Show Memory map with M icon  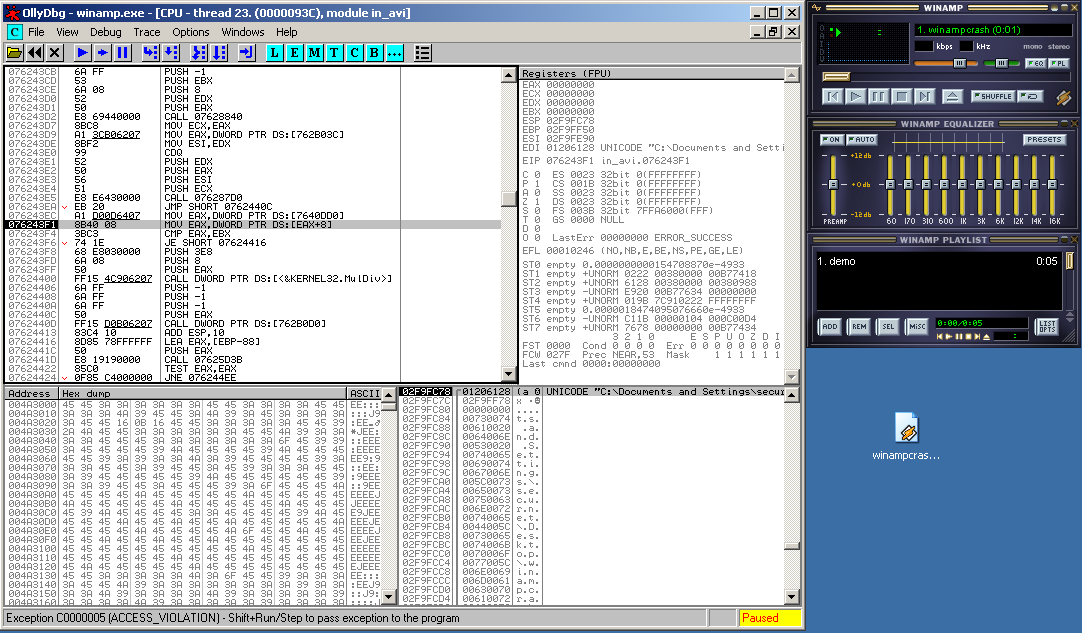tap(315, 52)
